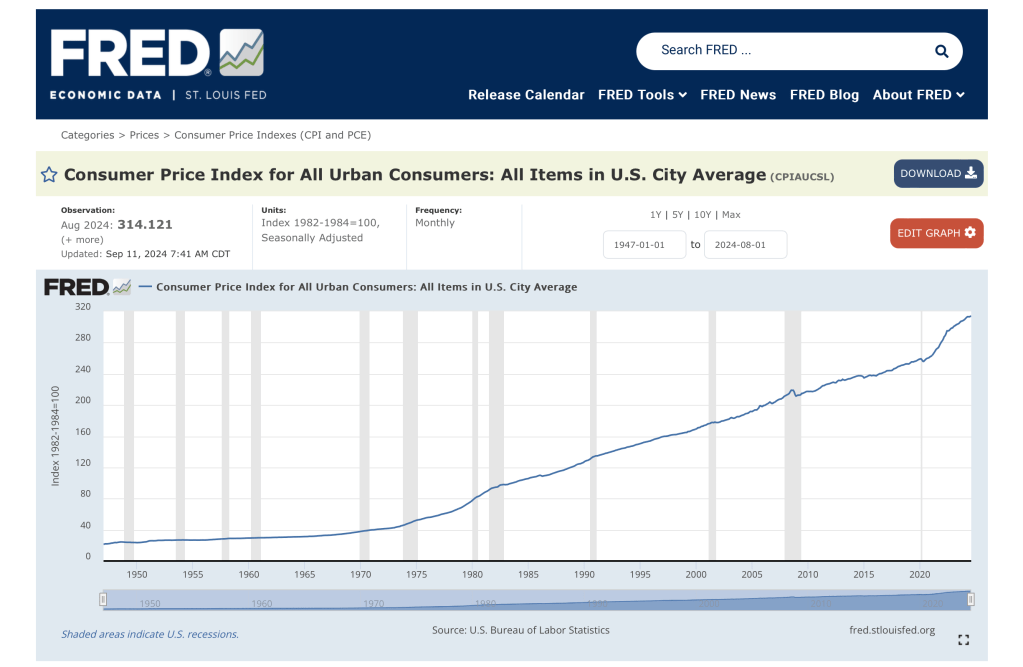Select the 10Y time range
The width and height of the screenshot is (1023, 667).
tap(702, 215)
